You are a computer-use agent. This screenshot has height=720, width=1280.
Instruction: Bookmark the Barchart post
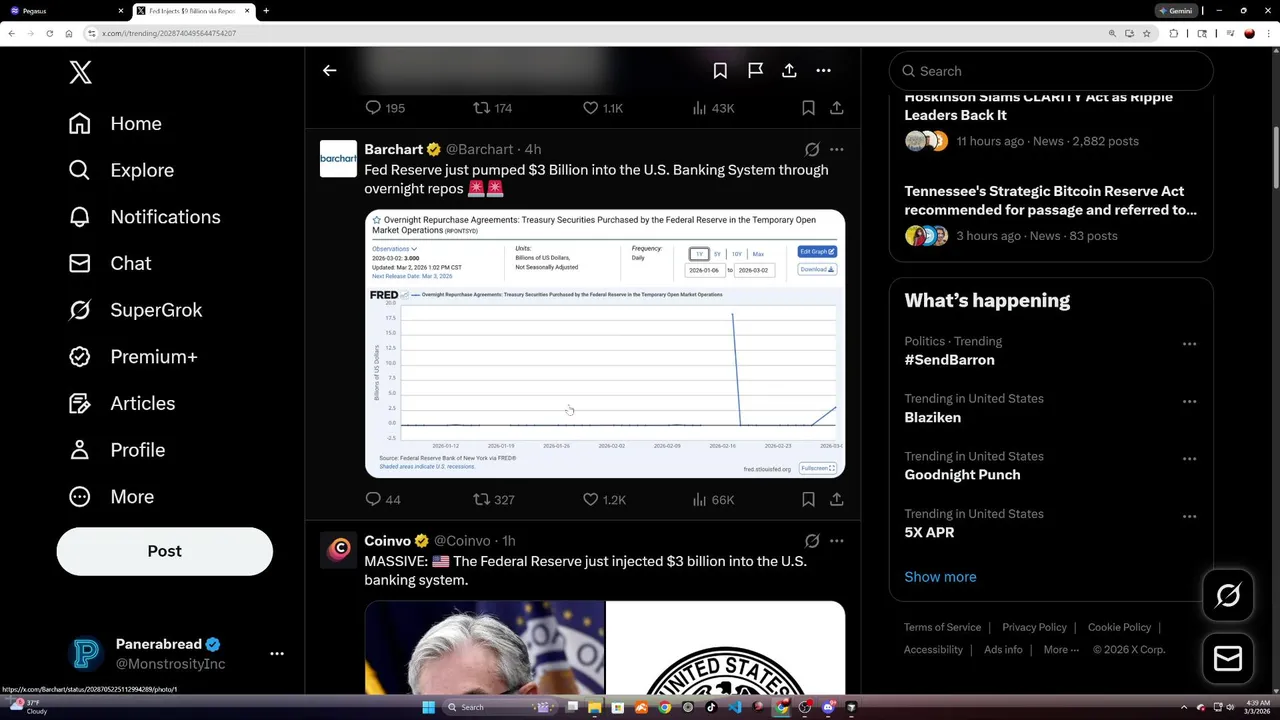[x=808, y=499]
